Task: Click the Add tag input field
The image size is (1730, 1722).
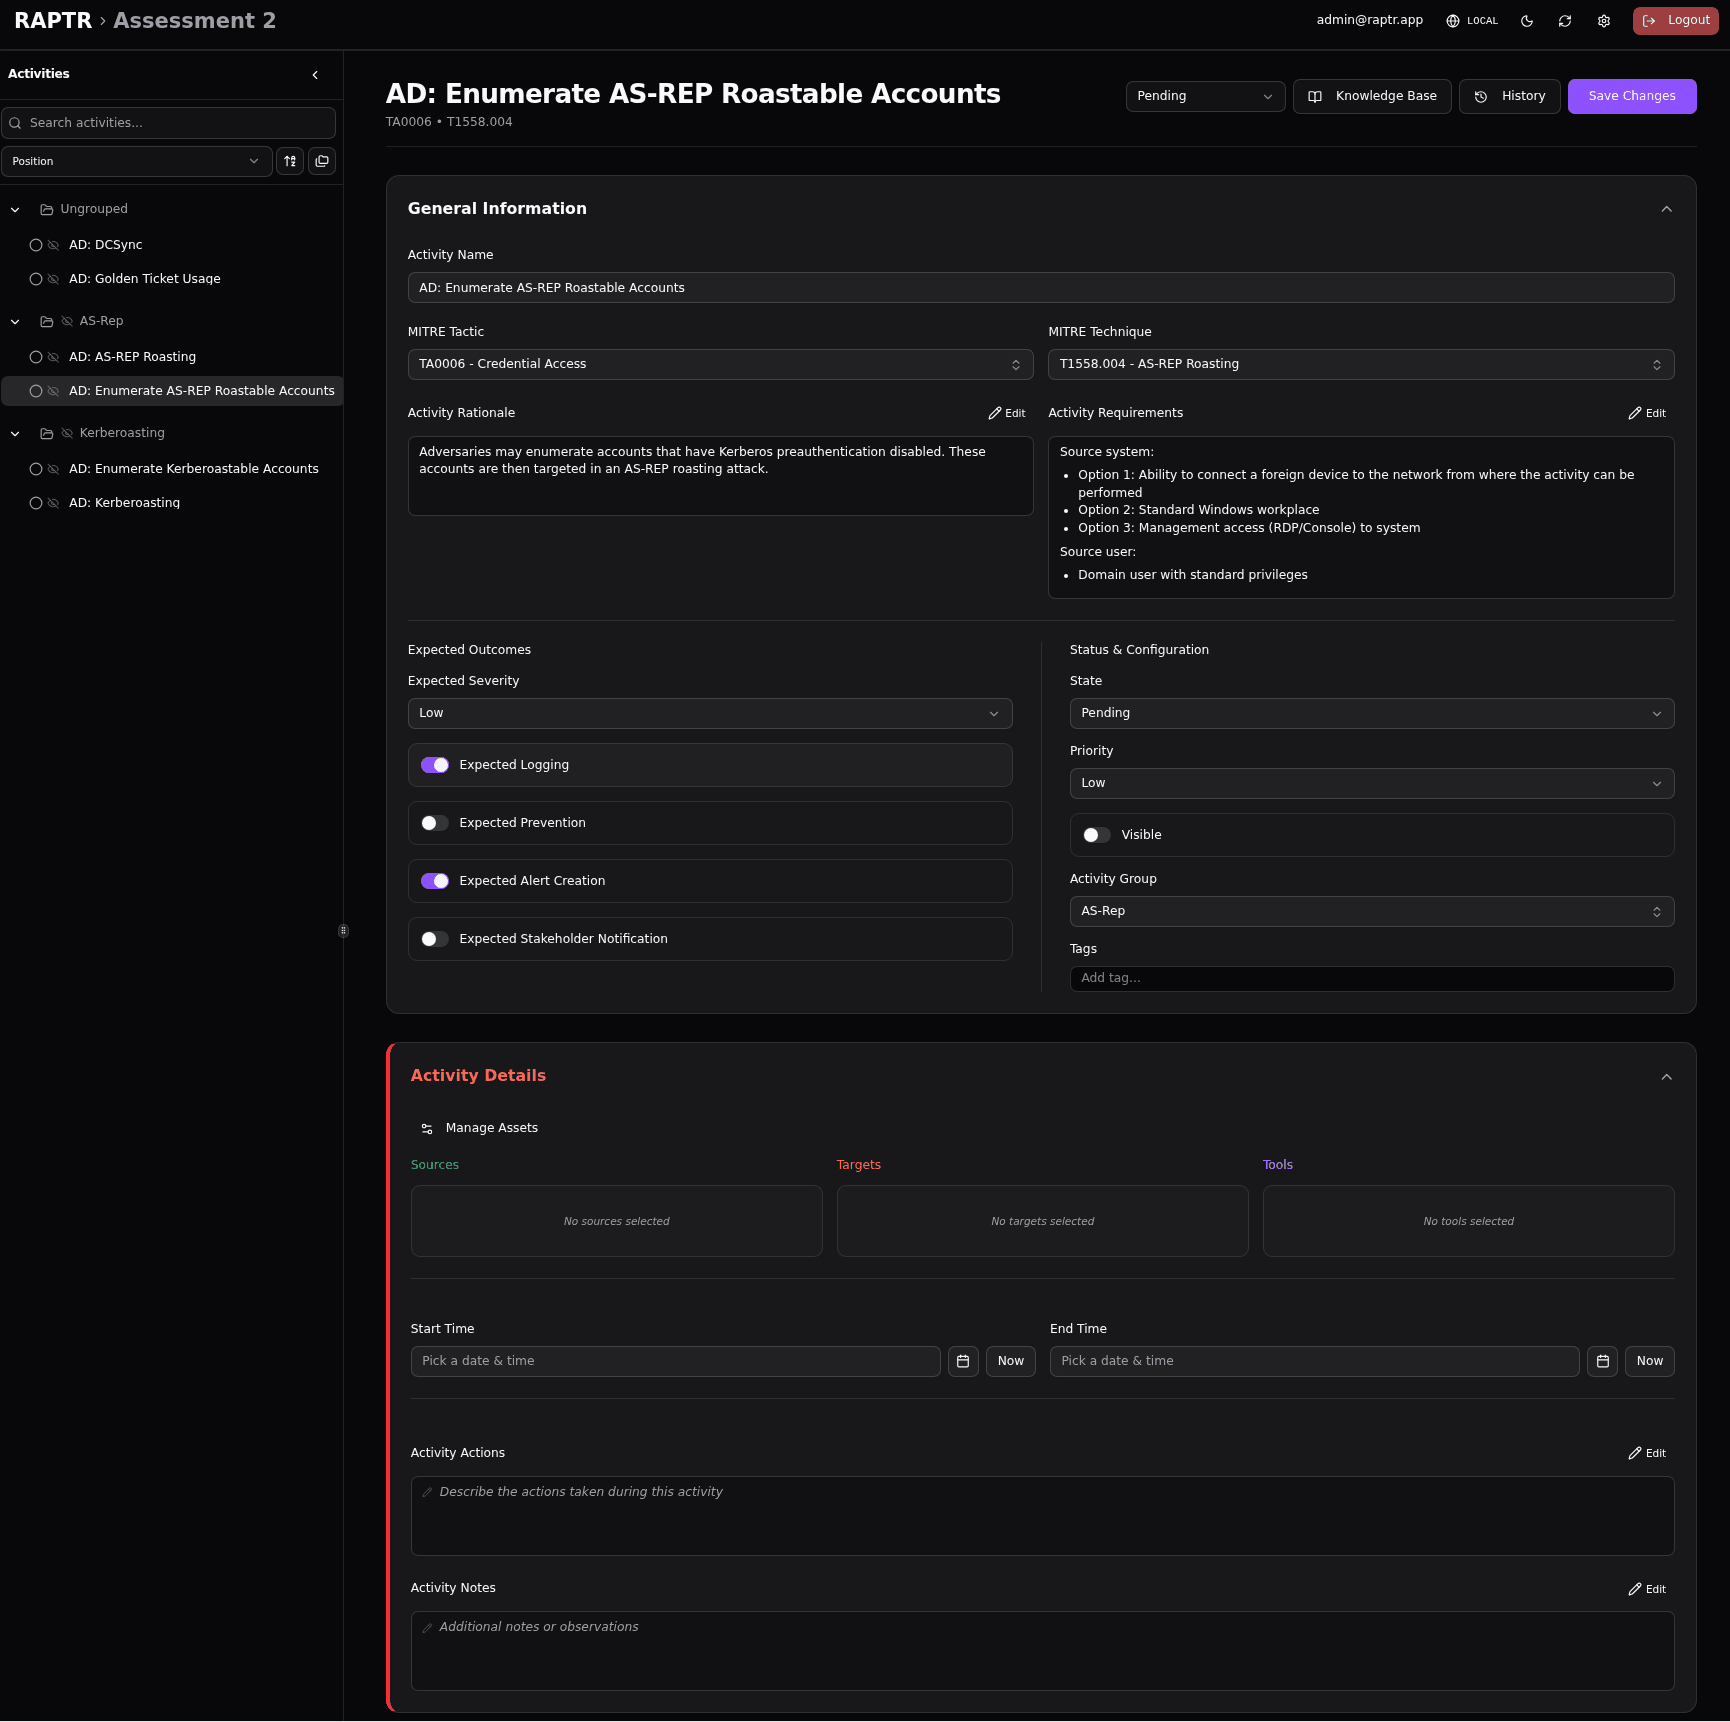Action: tap(1371, 978)
